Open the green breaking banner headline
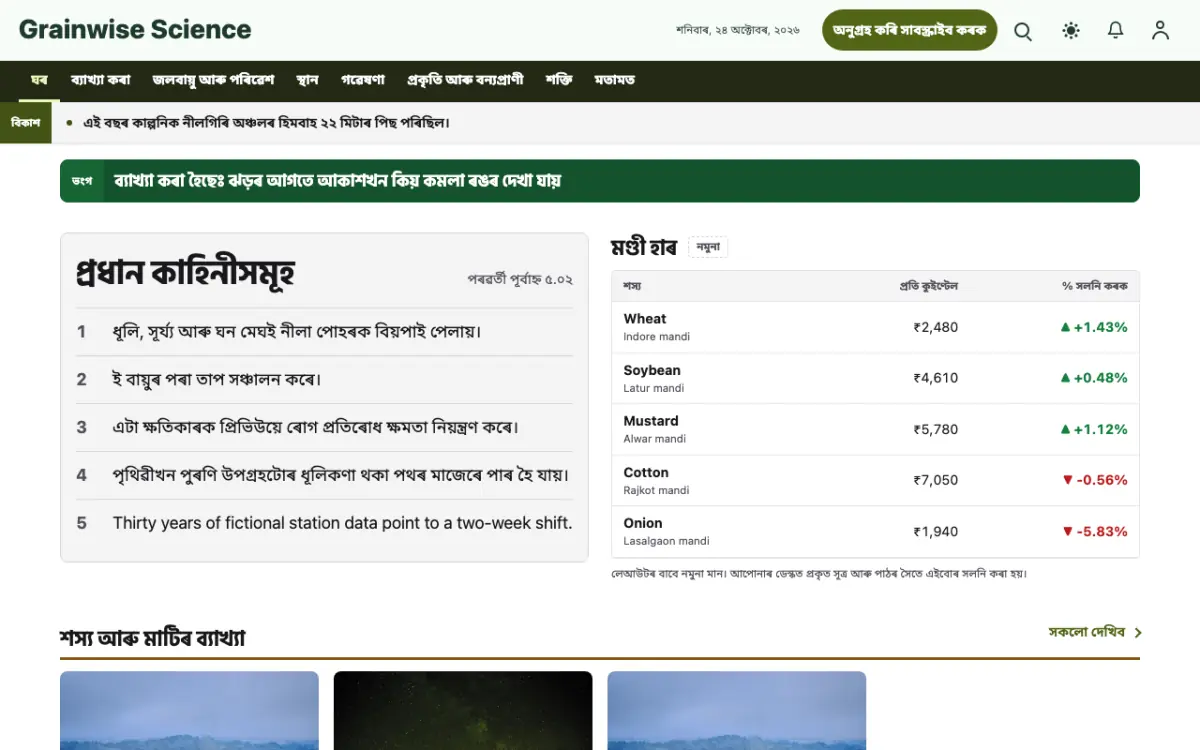This screenshot has width=1200, height=750. 337,181
